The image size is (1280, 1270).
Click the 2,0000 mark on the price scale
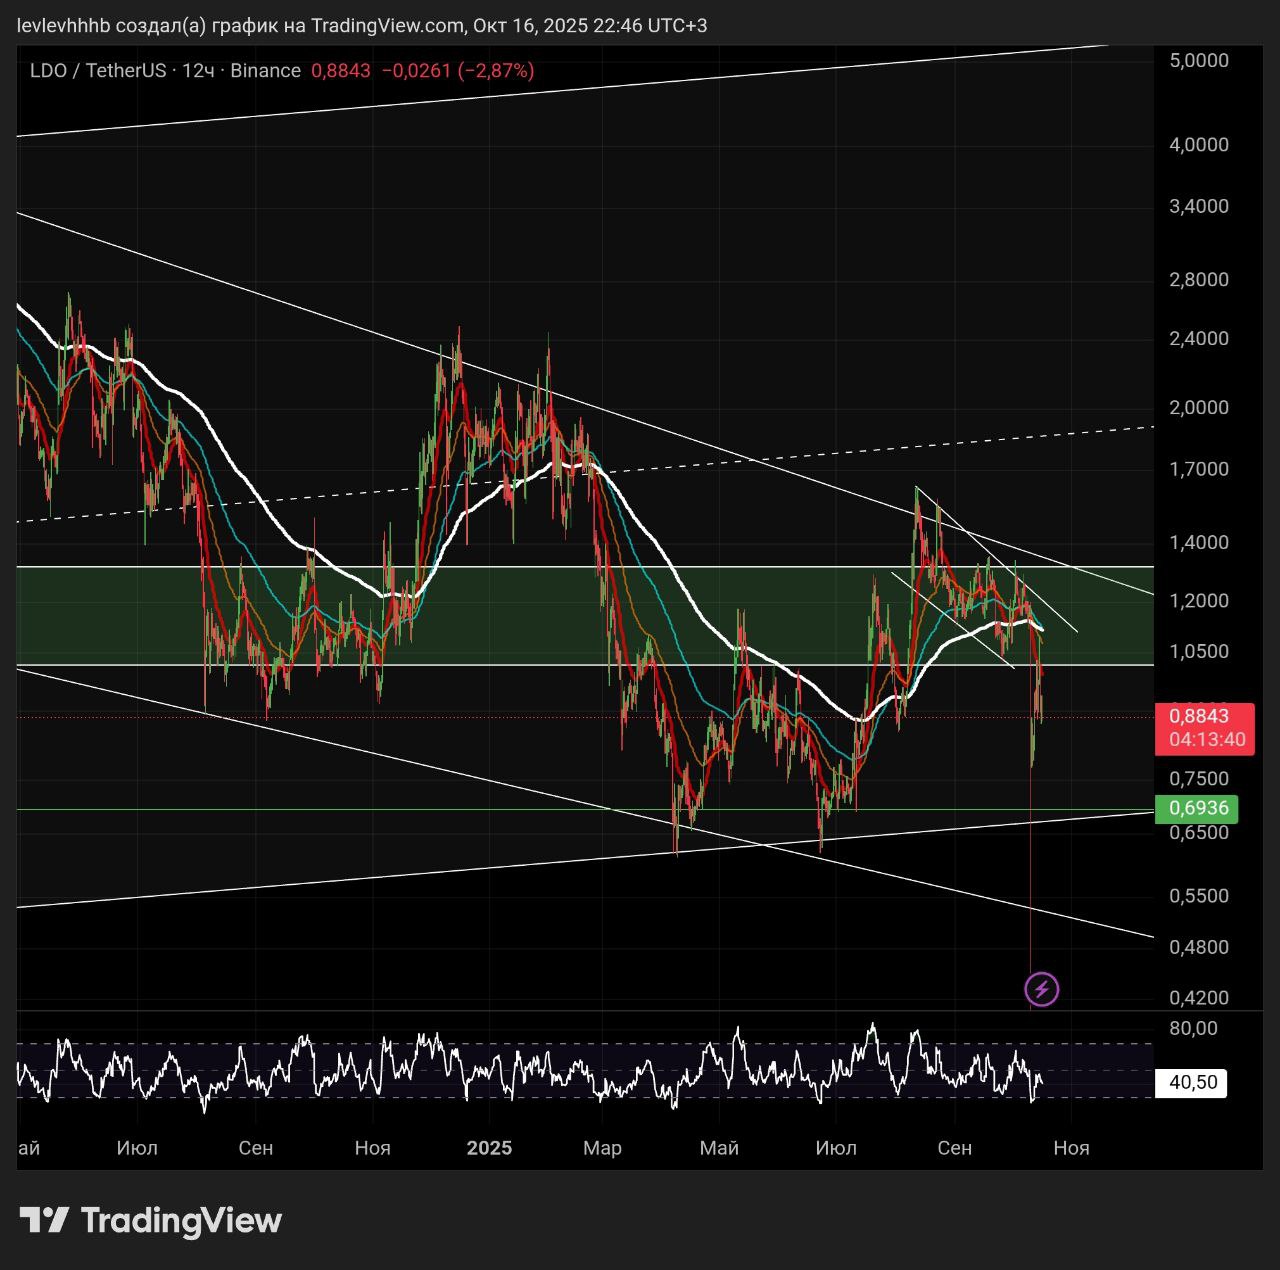(1199, 408)
